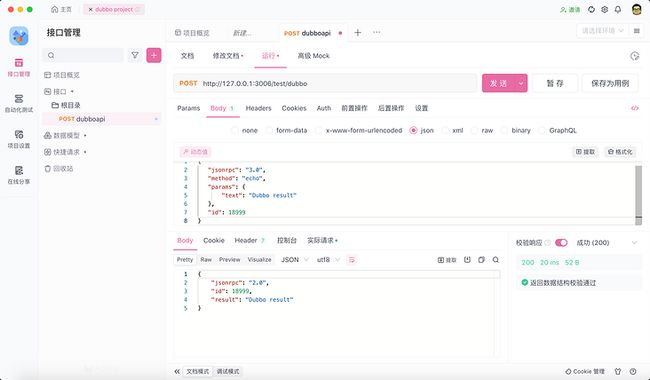The image size is (650, 380).
Task: Click the filter funnel icon
Action: click(135, 55)
